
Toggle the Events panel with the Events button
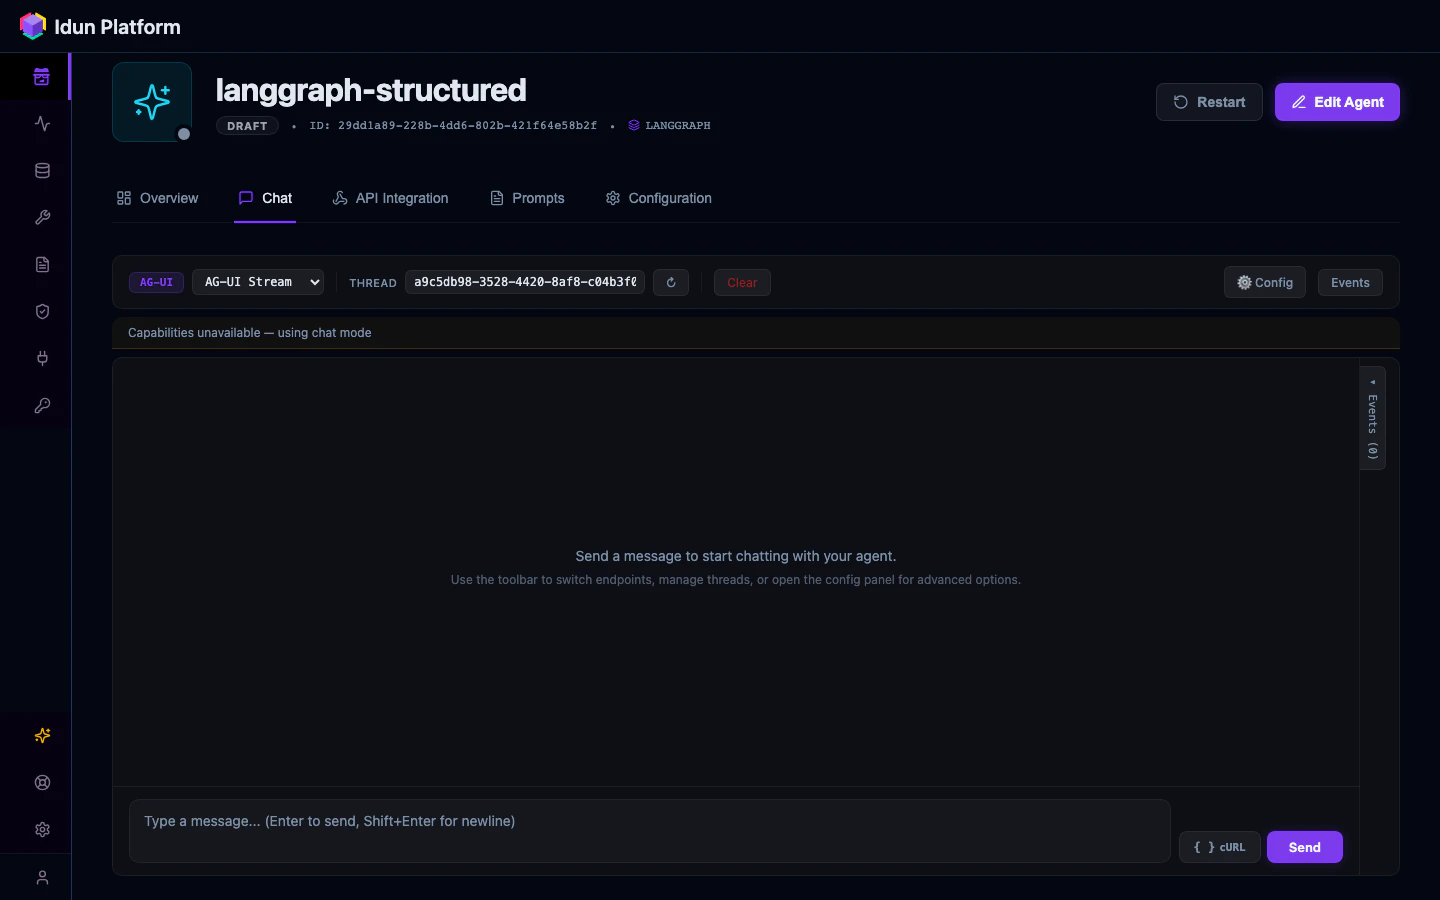tap(1350, 282)
